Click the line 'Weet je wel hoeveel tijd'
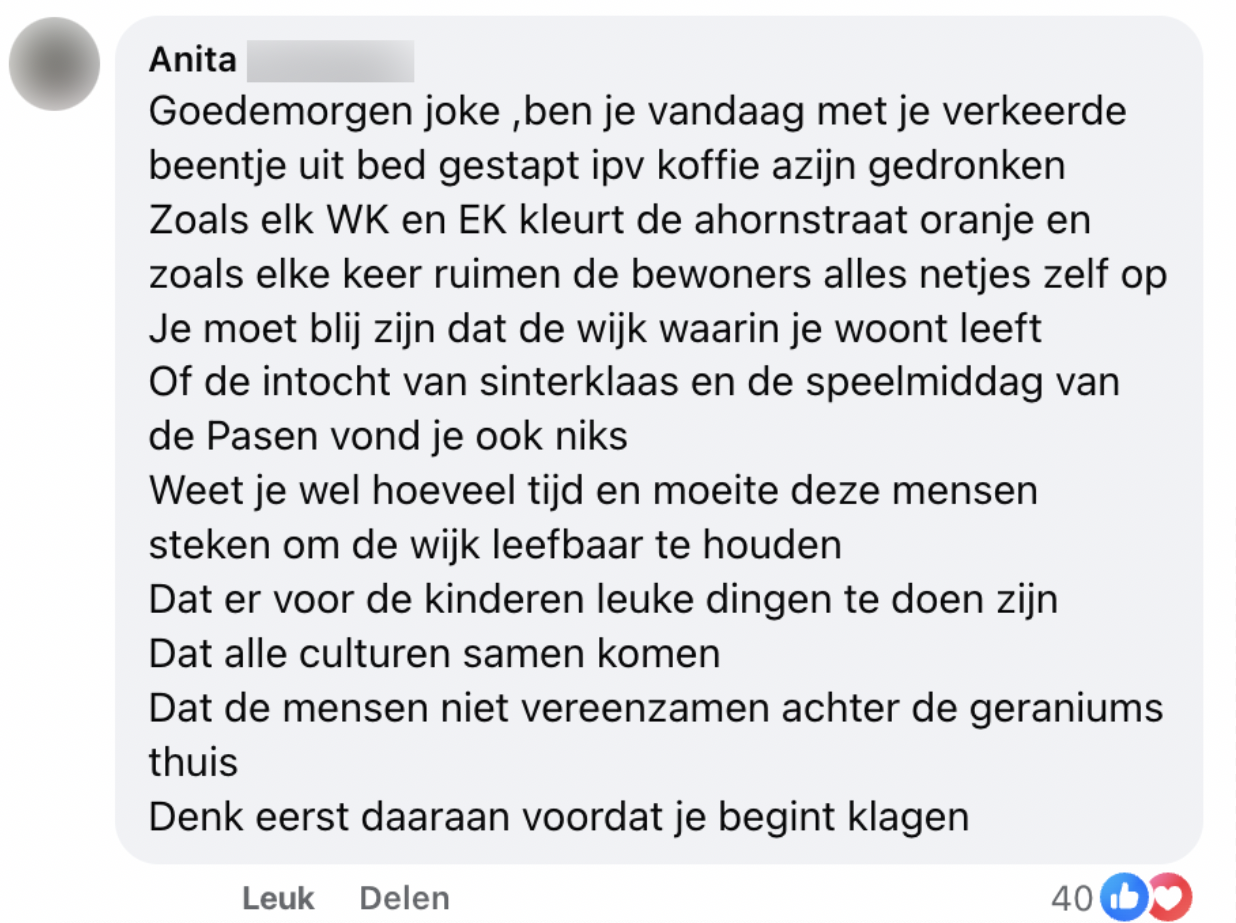The width and height of the screenshot is (1236, 923). pyautogui.click(x=593, y=490)
